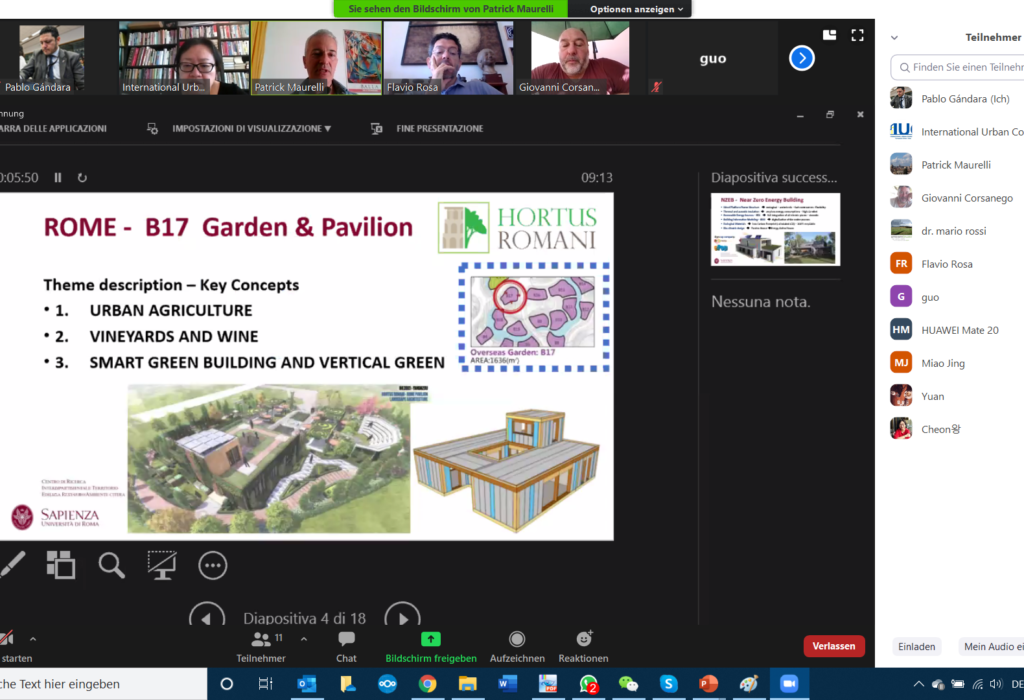The width and height of the screenshot is (1024, 700).
Task: Collapse the Teilnehmer panel chevron
Action: (x=895, y=36)
